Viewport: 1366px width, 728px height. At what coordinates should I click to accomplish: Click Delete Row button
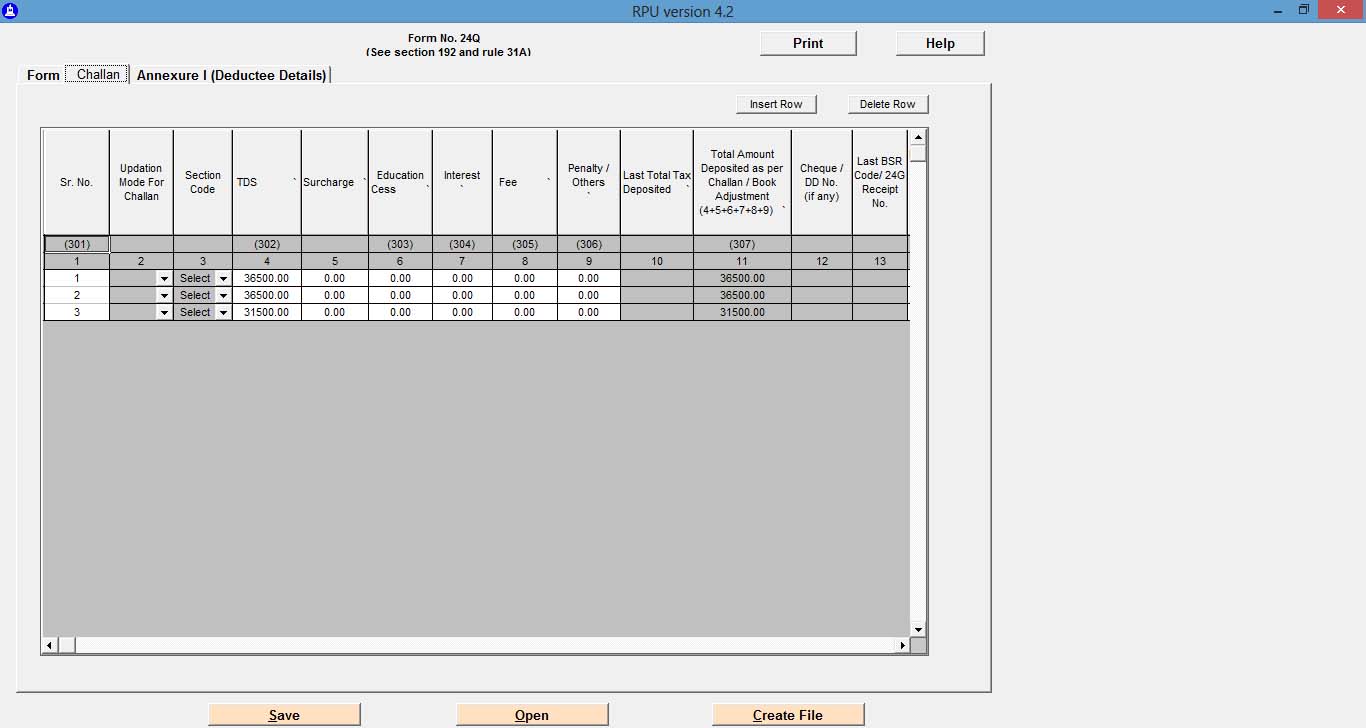pyautogui.click(x=888, y=104)
